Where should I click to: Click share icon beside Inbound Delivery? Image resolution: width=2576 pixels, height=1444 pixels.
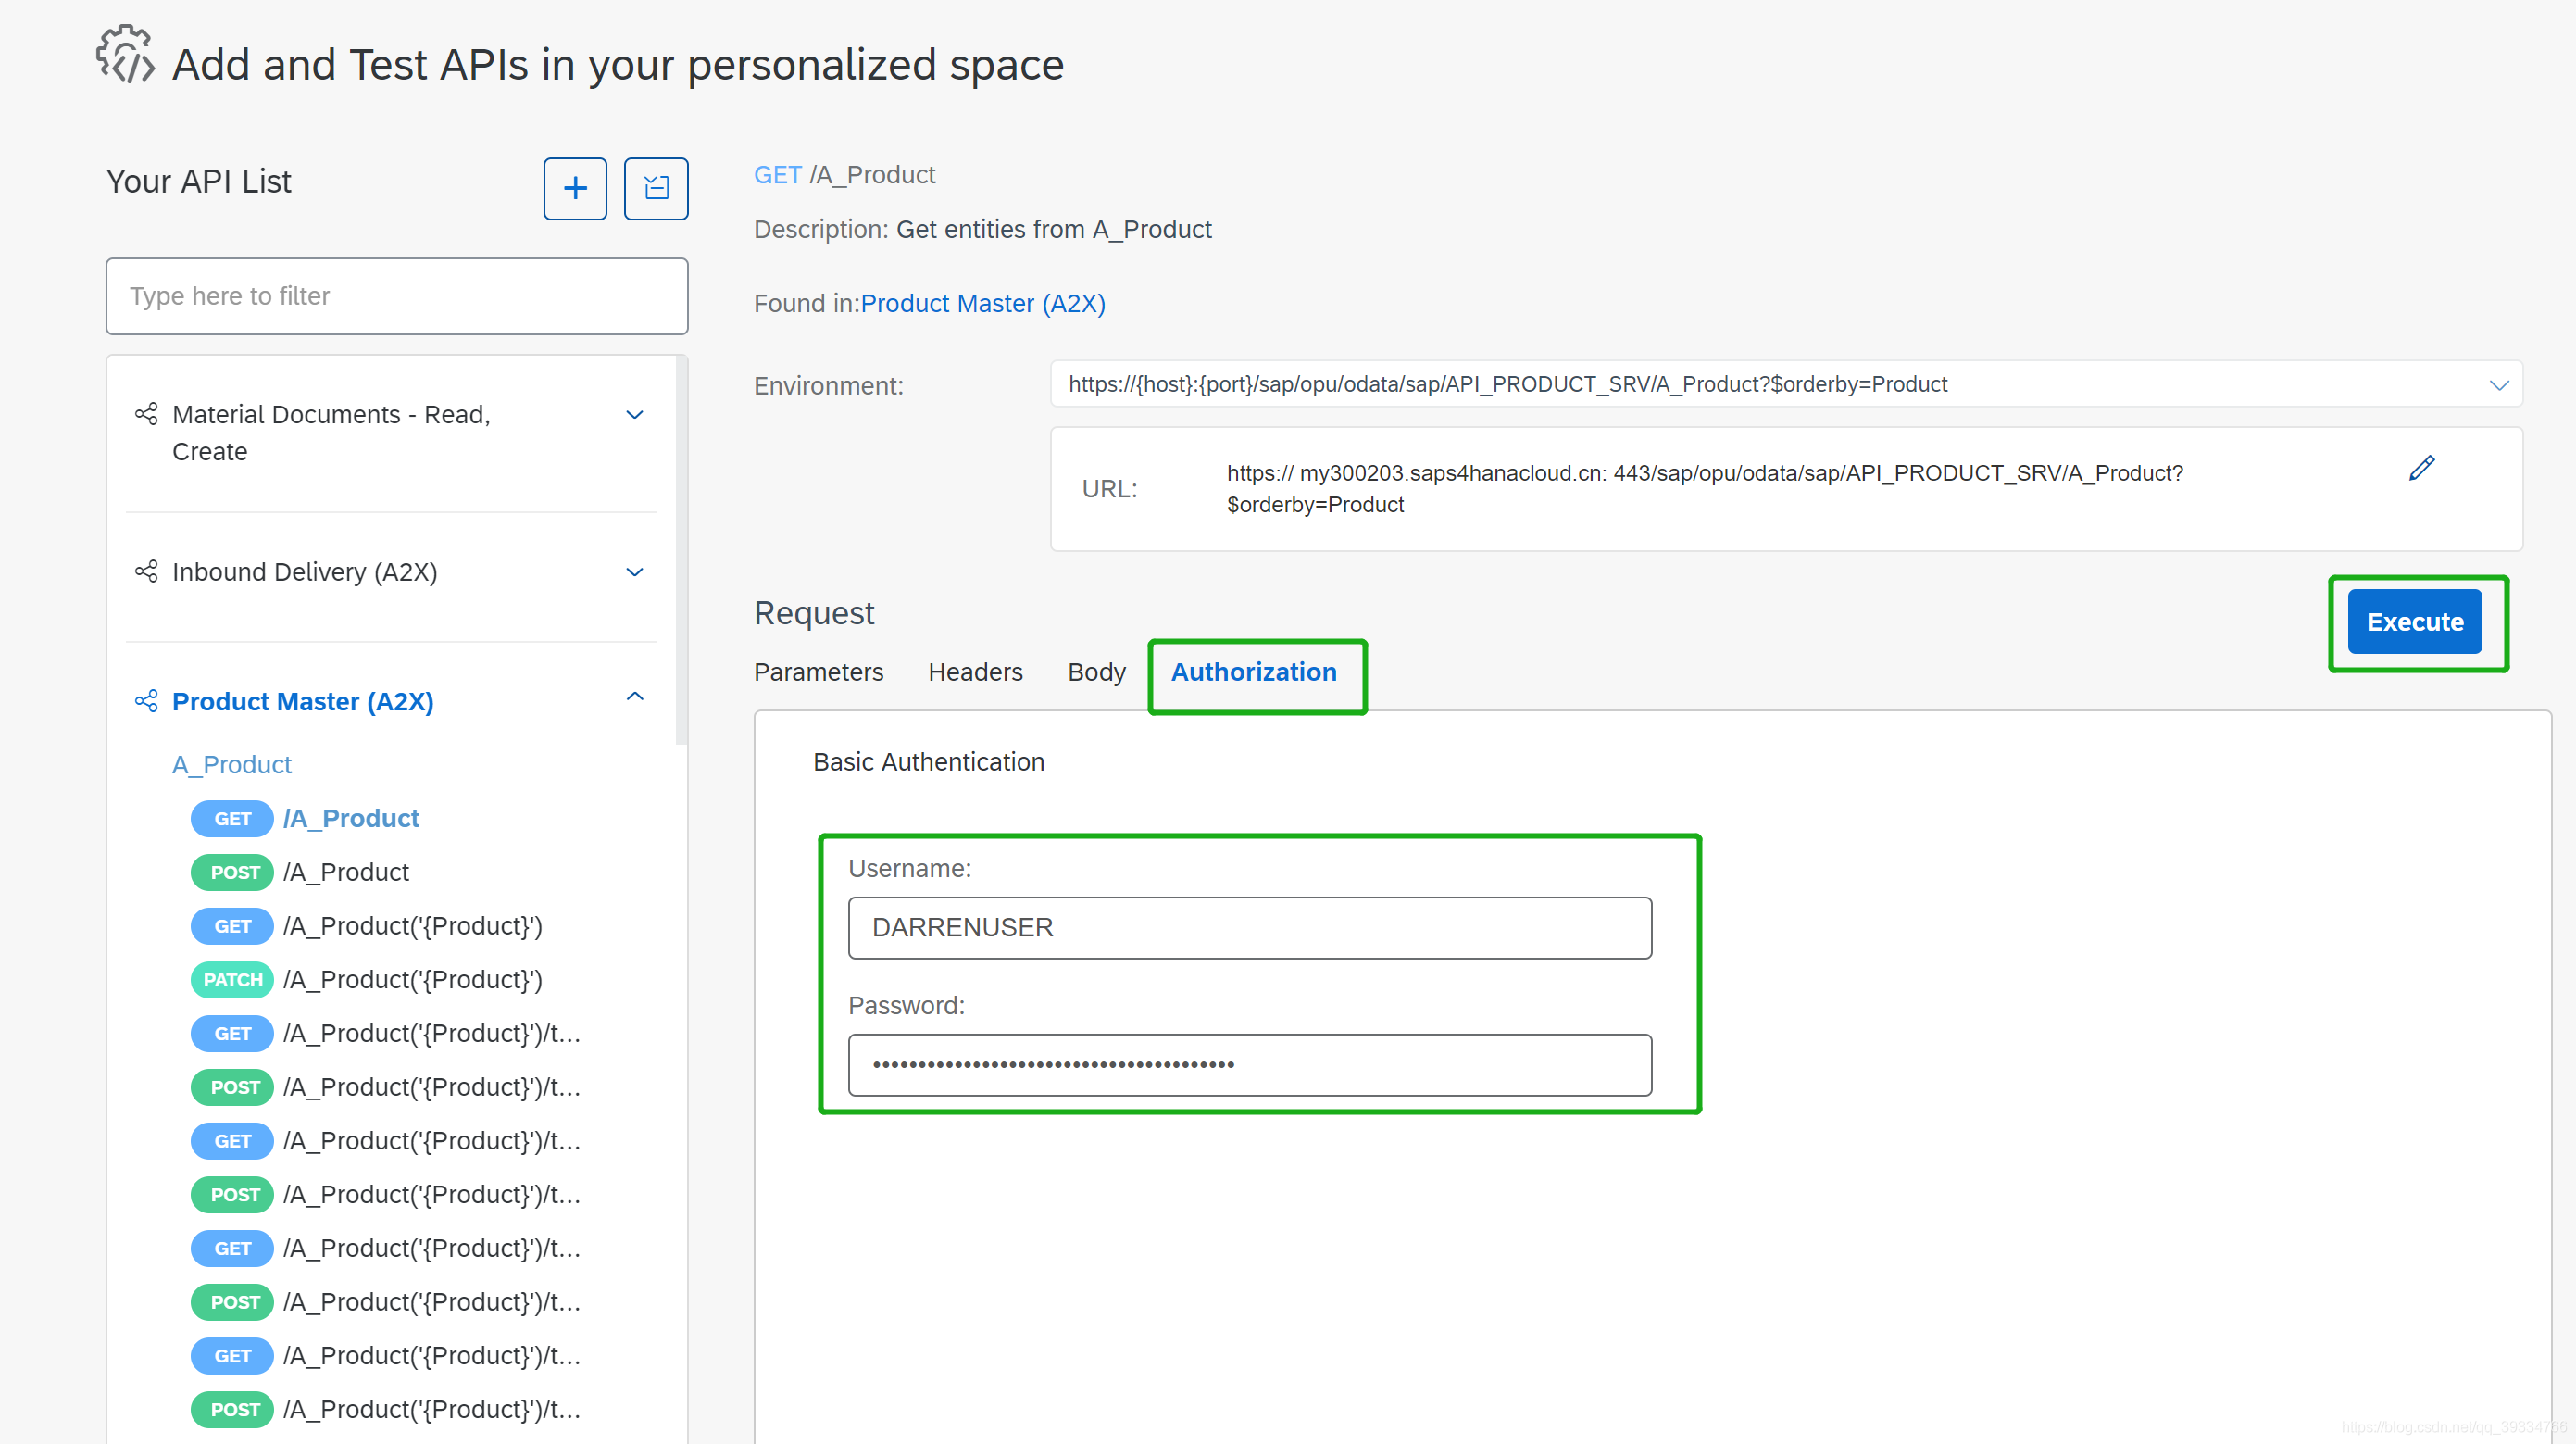click(146, 572)
